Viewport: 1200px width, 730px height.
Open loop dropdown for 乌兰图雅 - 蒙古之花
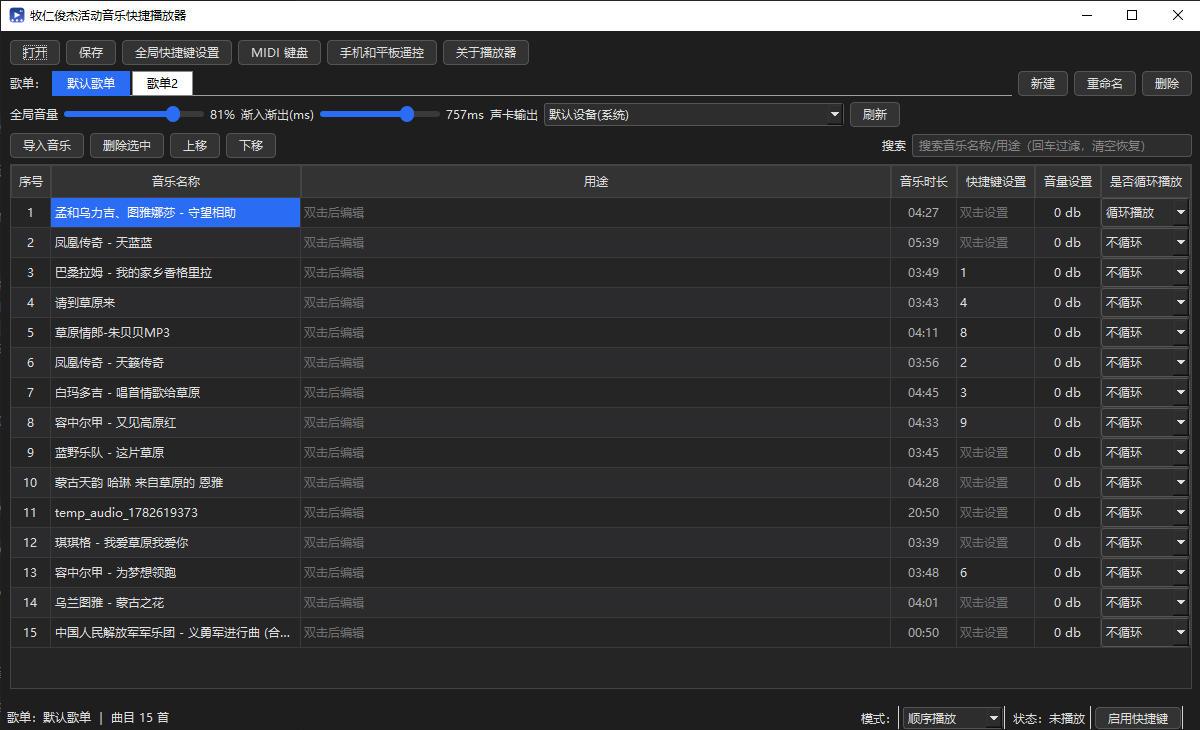pos(1146,602)
